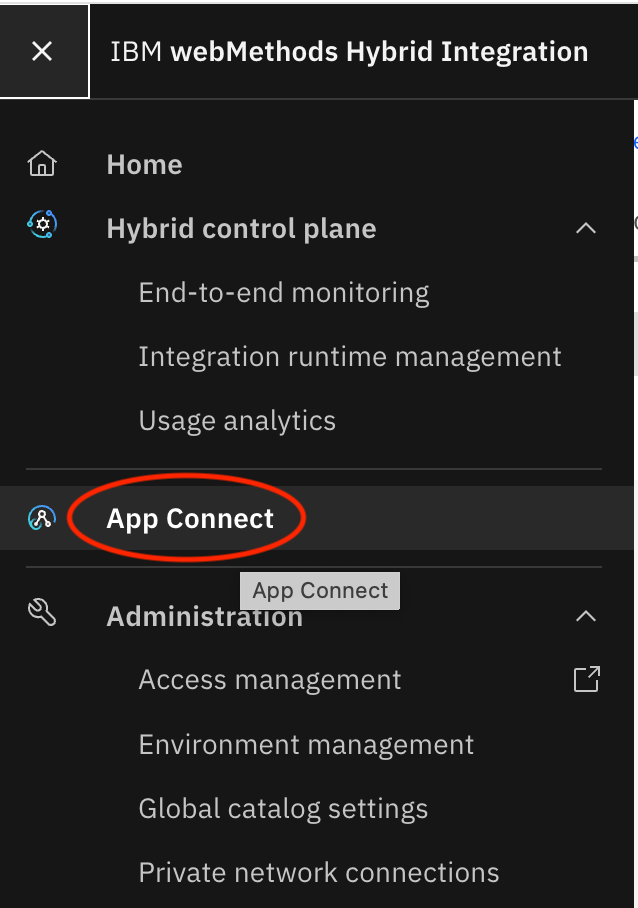
Task: Open Private network connections
Action: (318, 871)
